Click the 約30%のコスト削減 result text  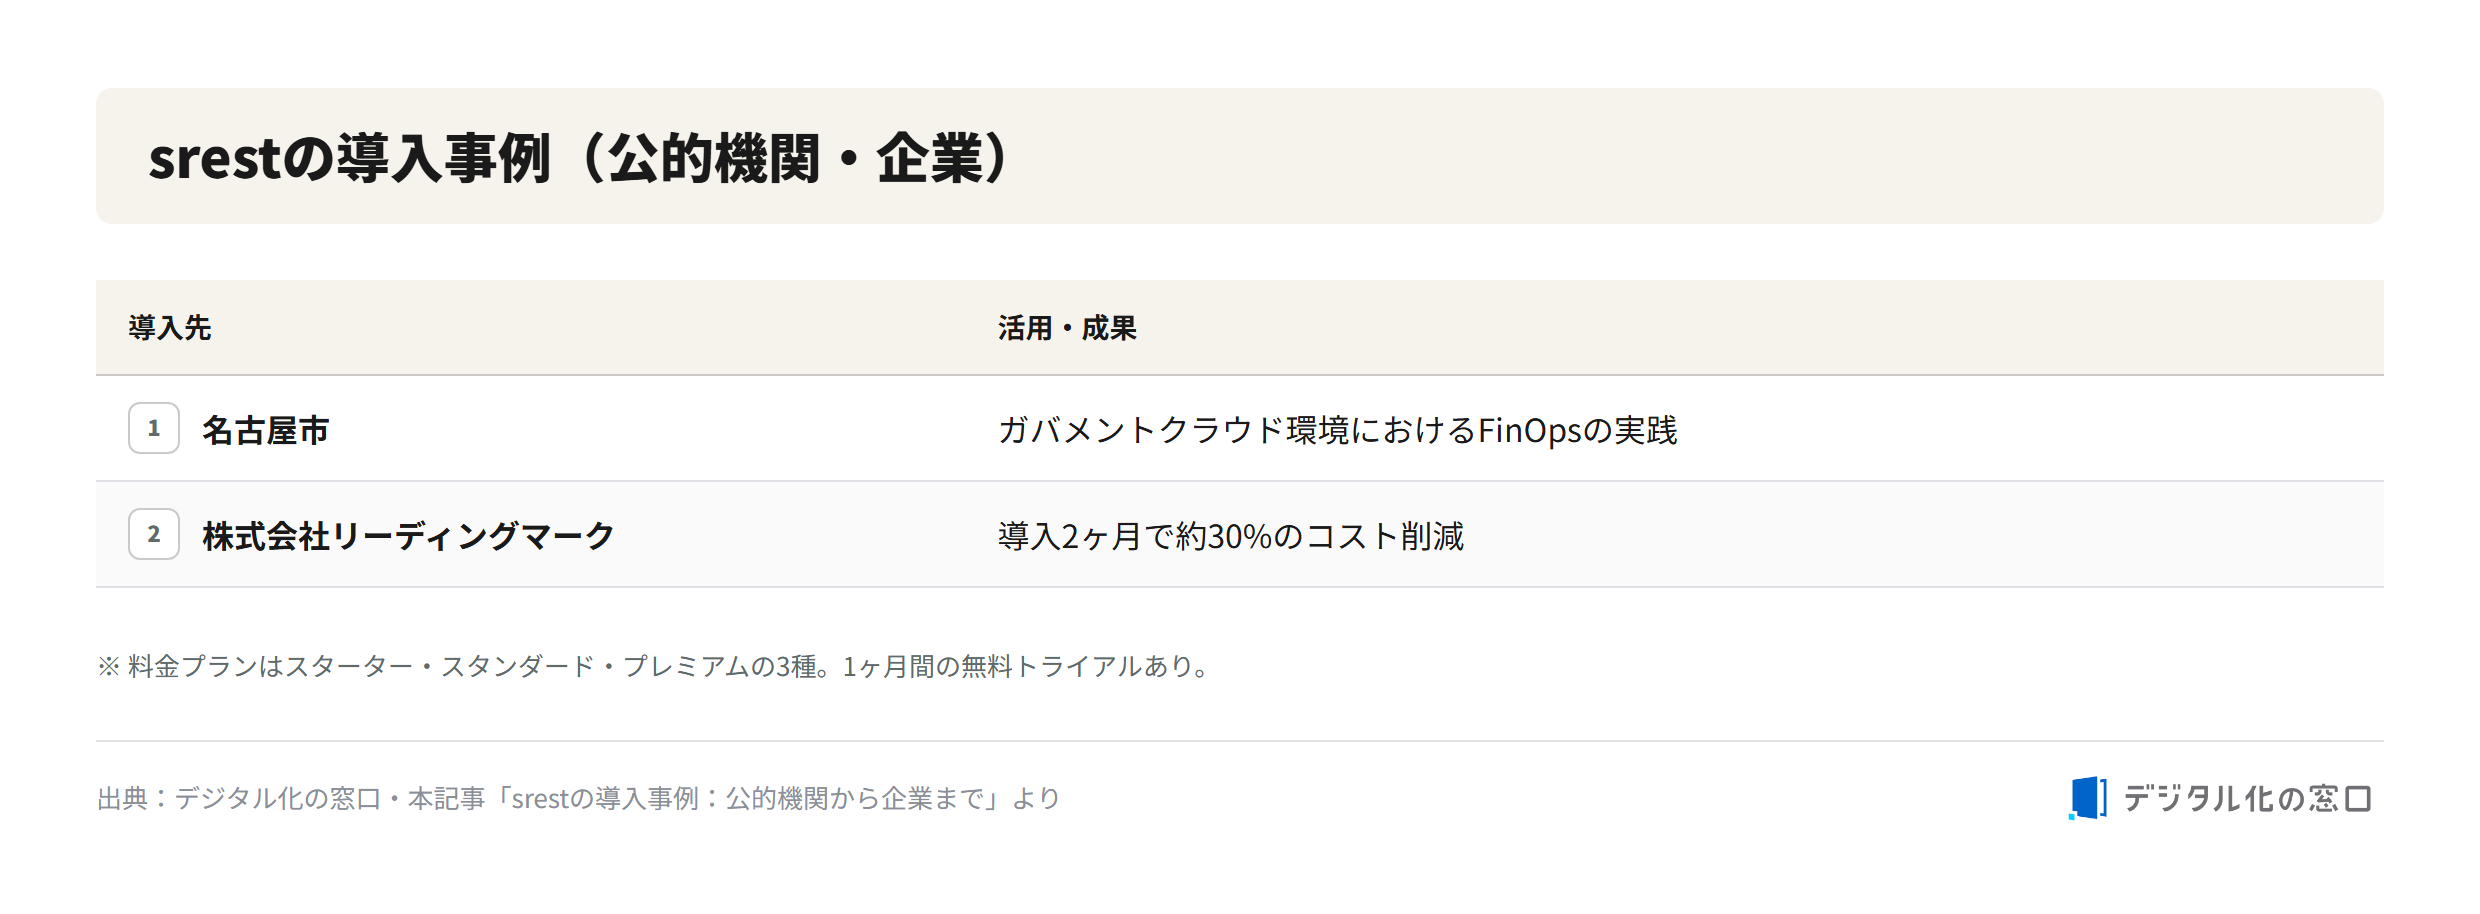1320,536
